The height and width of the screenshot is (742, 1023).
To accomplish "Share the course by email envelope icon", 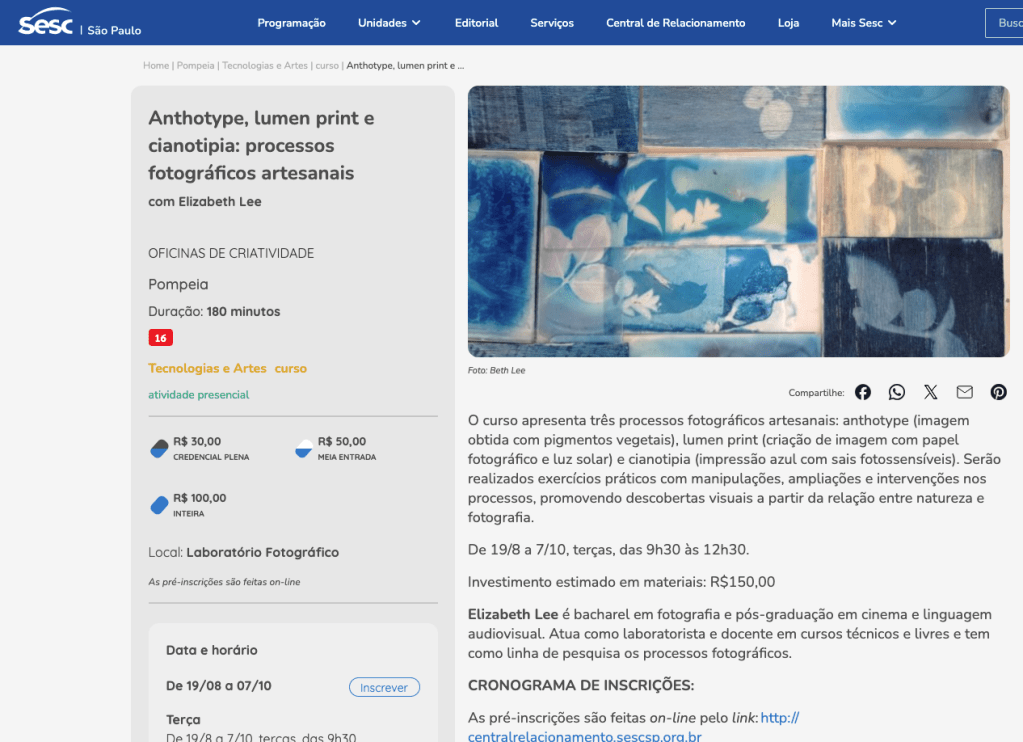I will [x=964, y=392].
